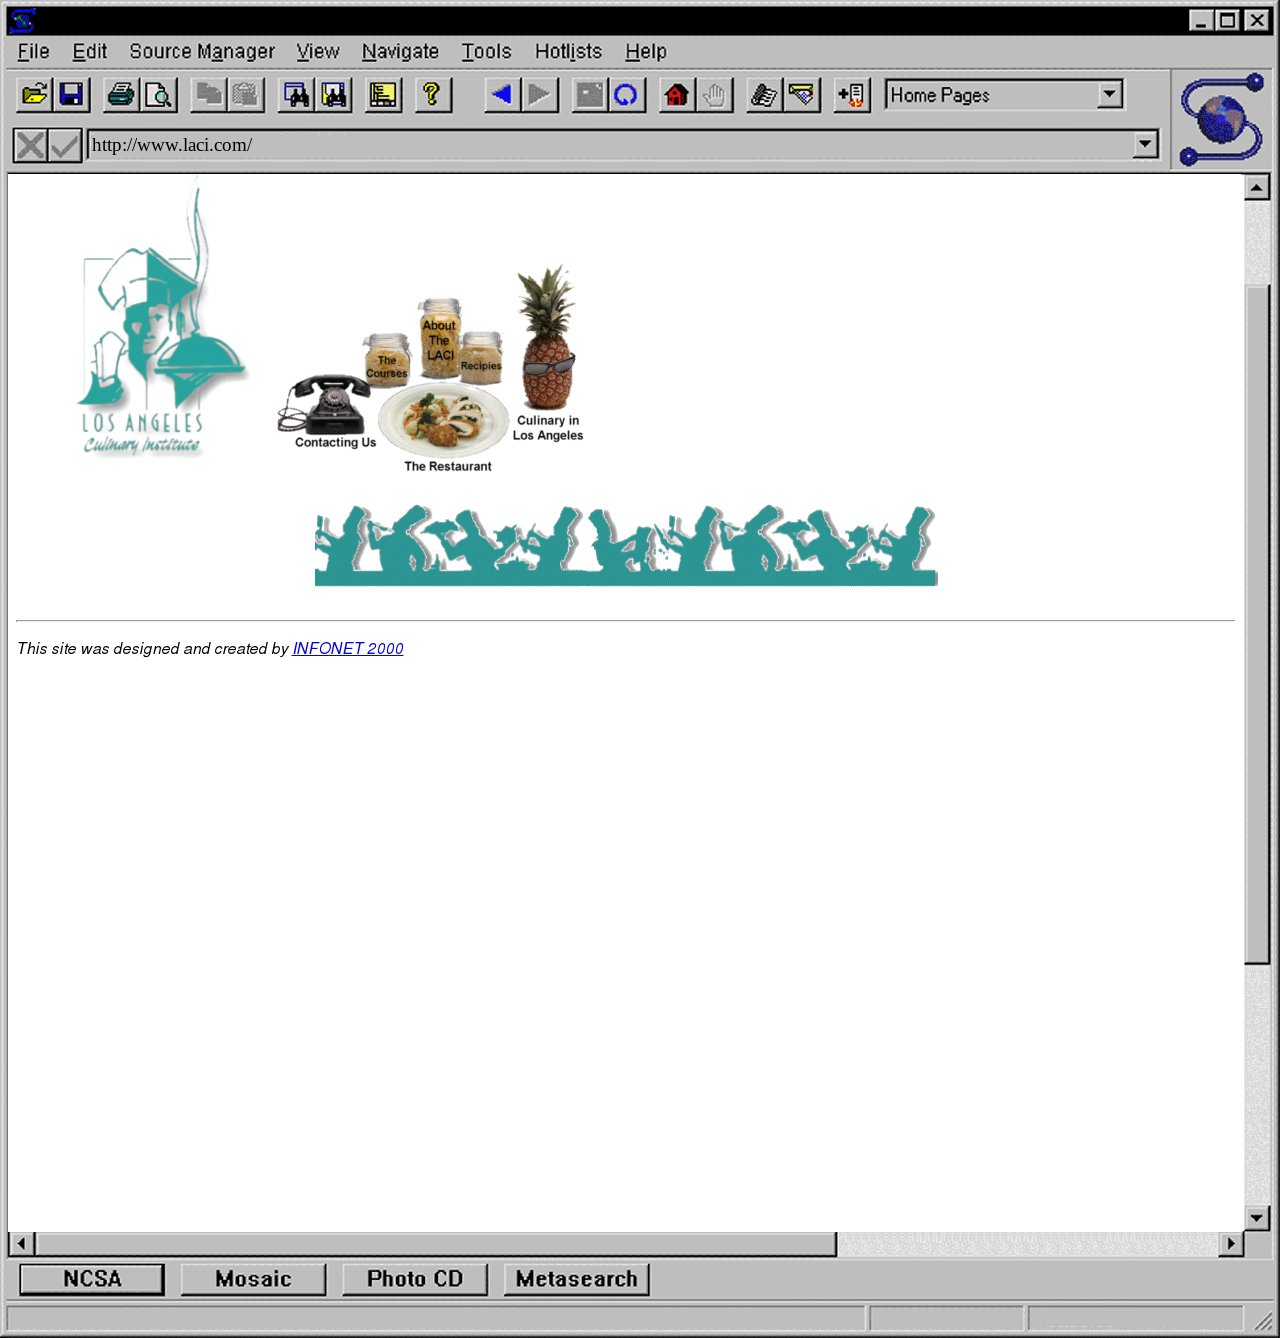This screenshot has width=1280, height=1338.
Task: Open the URL history dropdown arrow
Action: tap(1145, 145)
